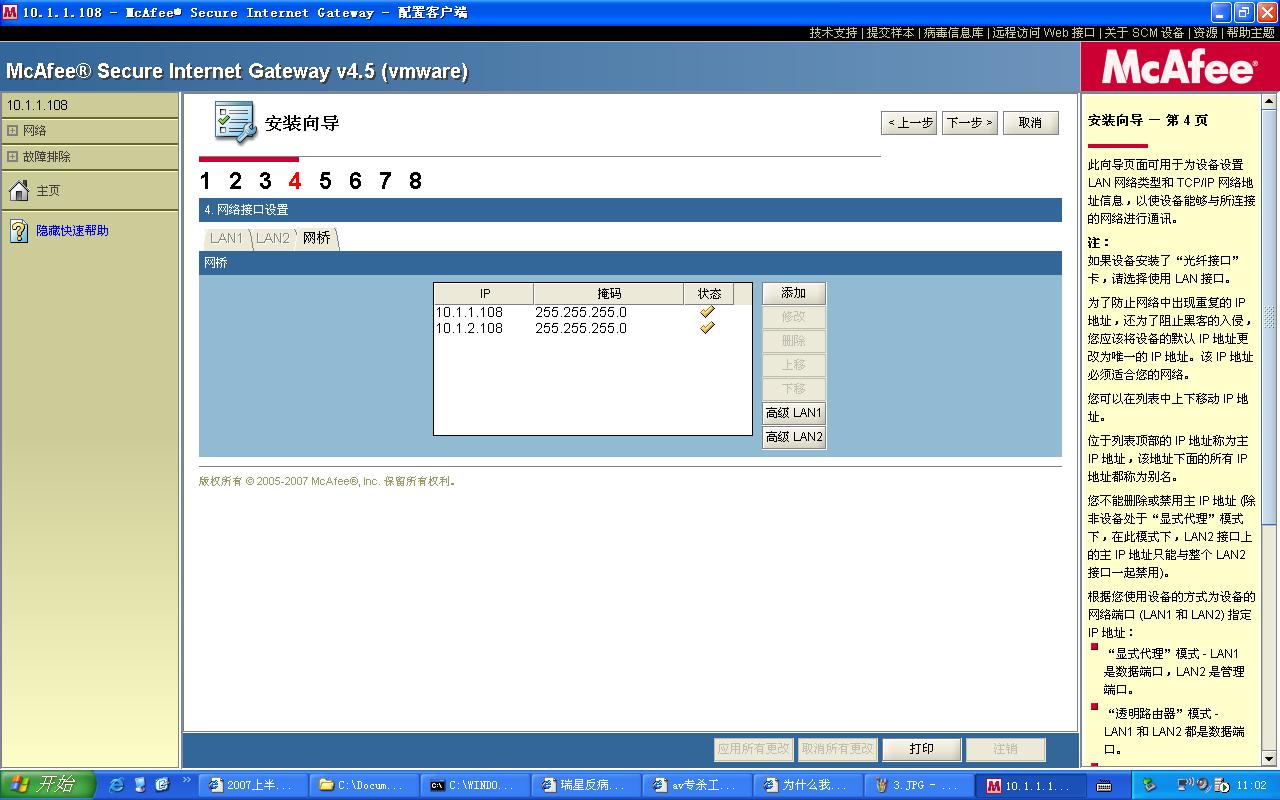Open 关于 SCM 设备 link
Viewport: 1280px width, 800px height.
(x=1144, y=33)
